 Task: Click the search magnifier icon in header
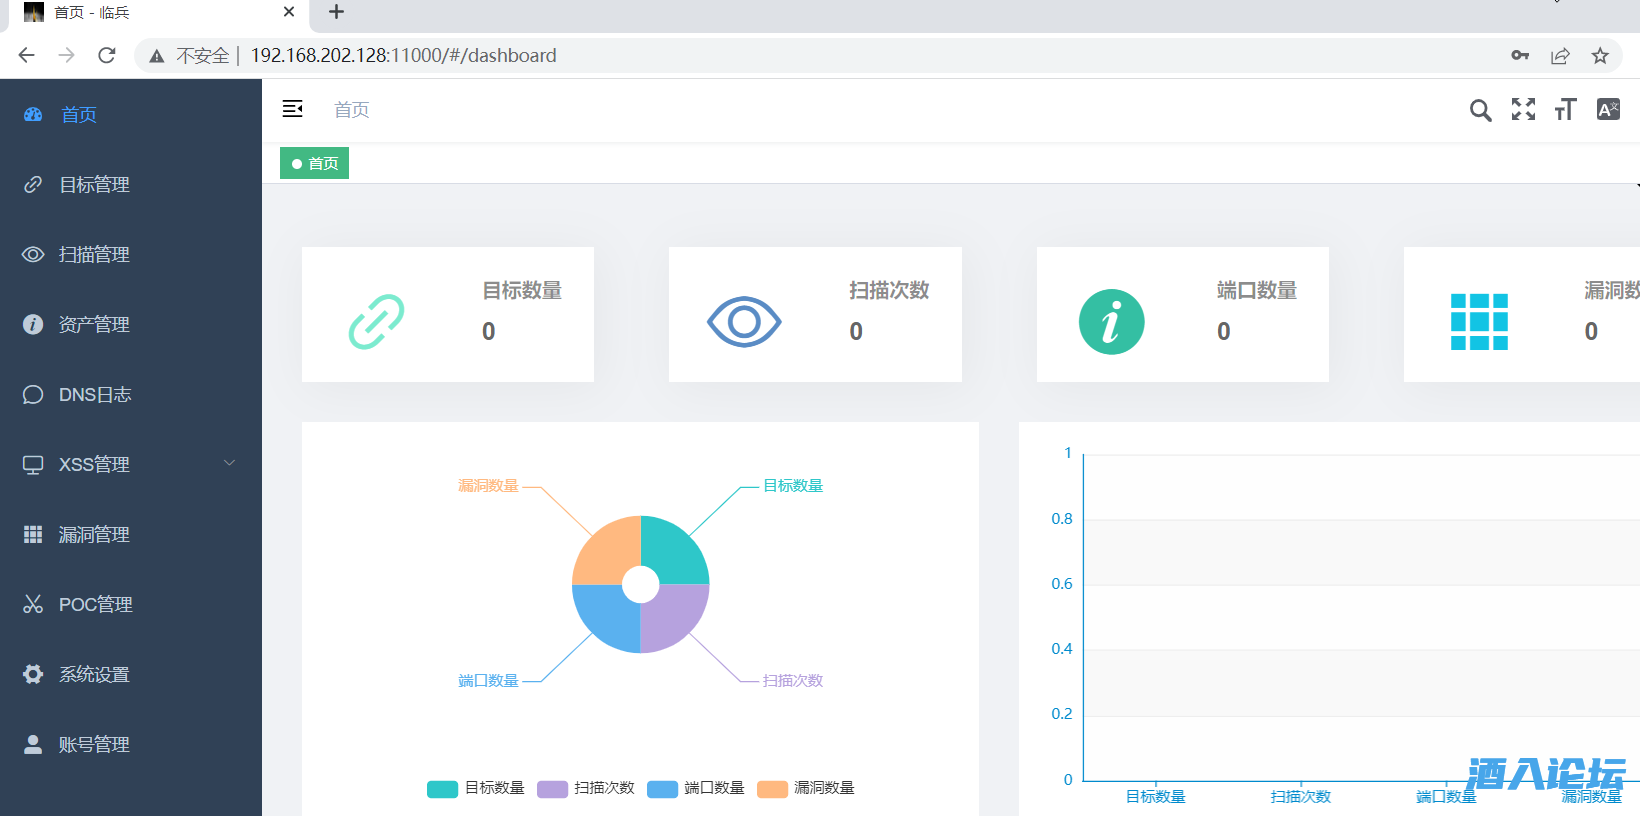(x=1480, y=110)
